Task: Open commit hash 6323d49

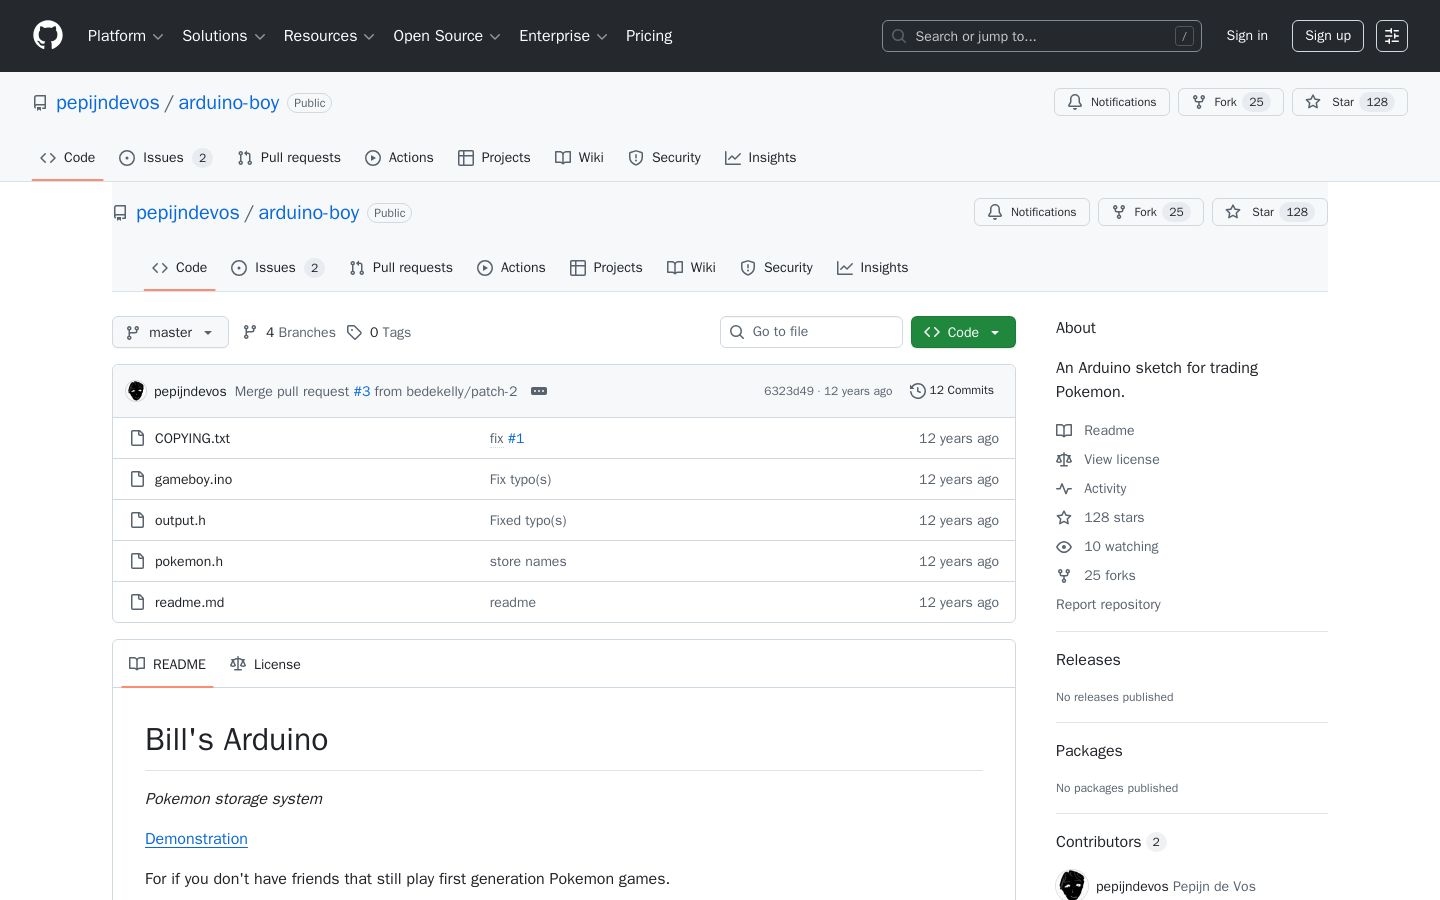Action: point(789,391)
